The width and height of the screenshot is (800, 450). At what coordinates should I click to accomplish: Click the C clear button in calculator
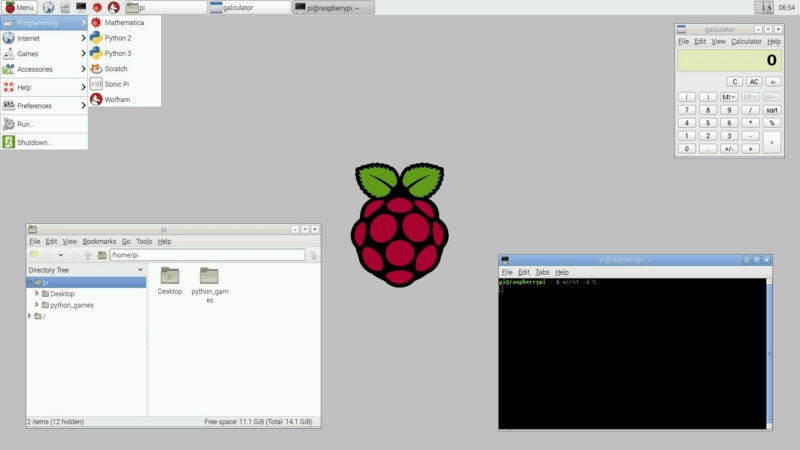[x=735, y=82]
